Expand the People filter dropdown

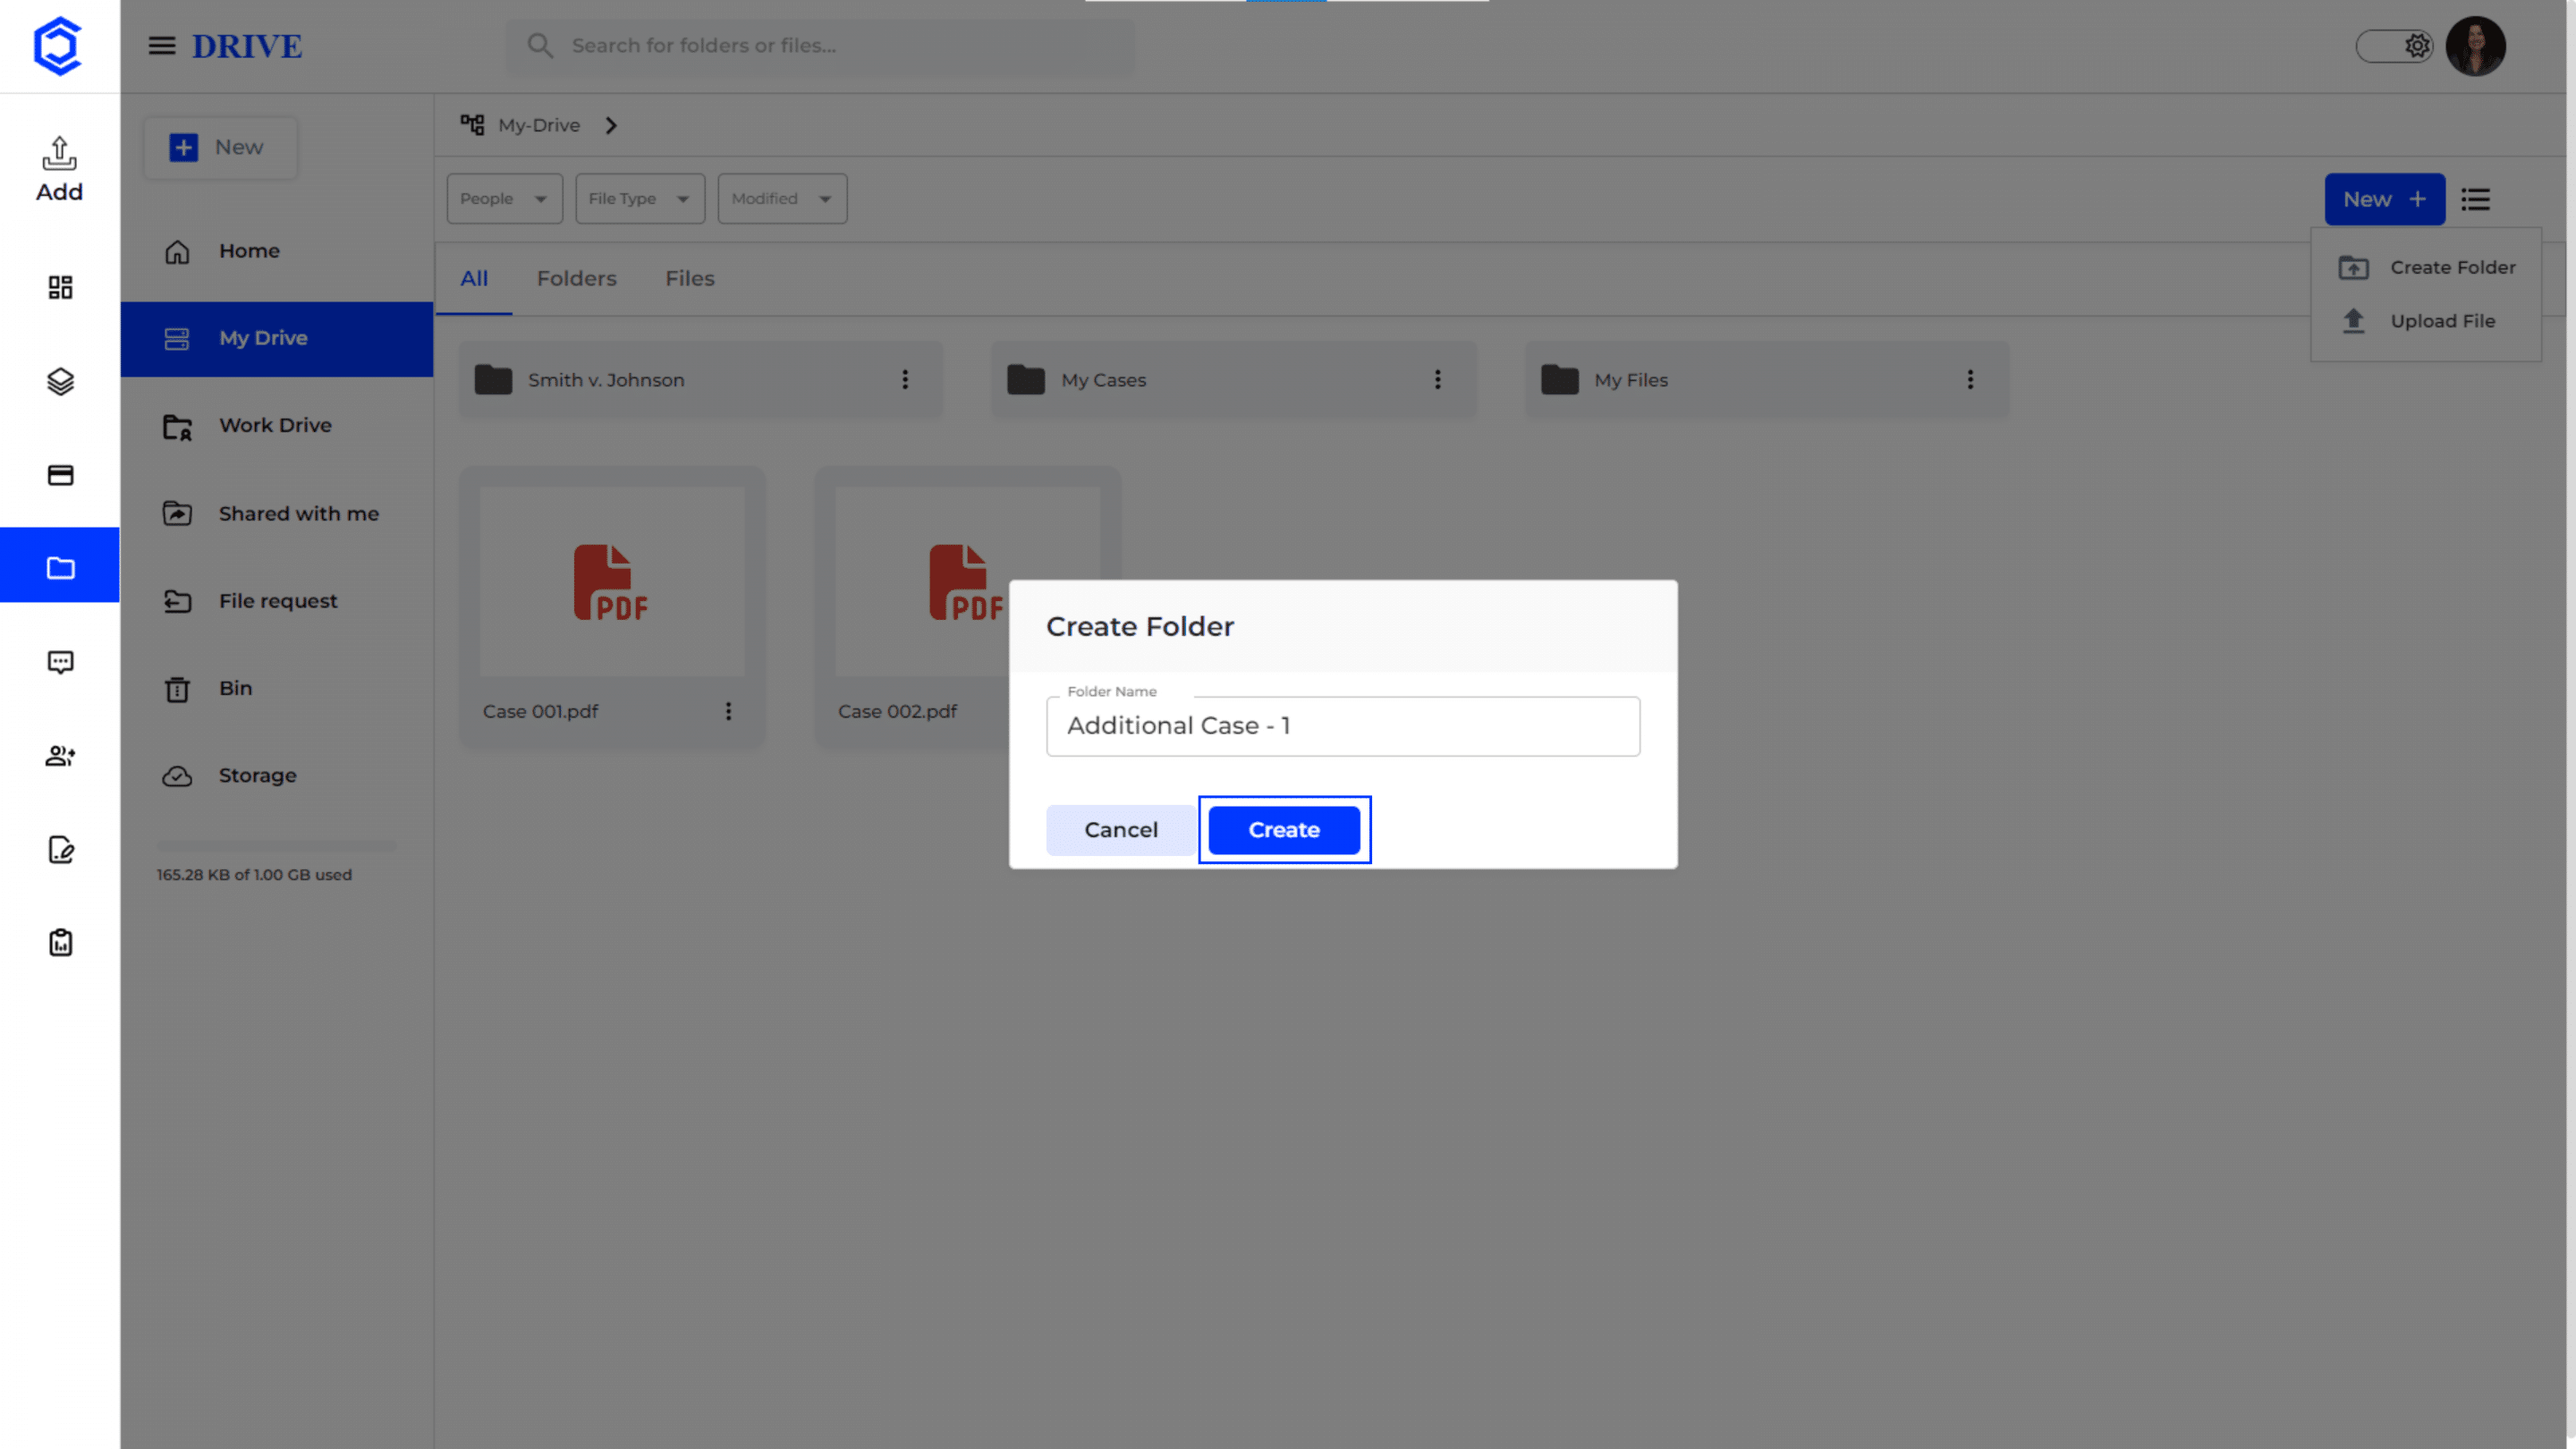pyautogui.click(x=504, y=199)
